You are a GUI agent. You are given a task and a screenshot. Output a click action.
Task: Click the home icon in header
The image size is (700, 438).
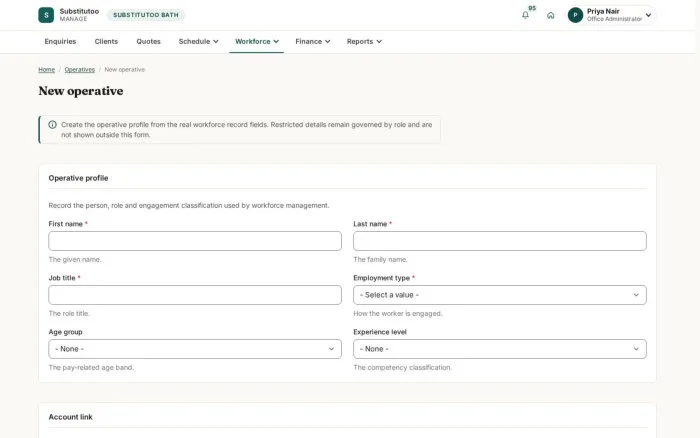click(550, 15)
